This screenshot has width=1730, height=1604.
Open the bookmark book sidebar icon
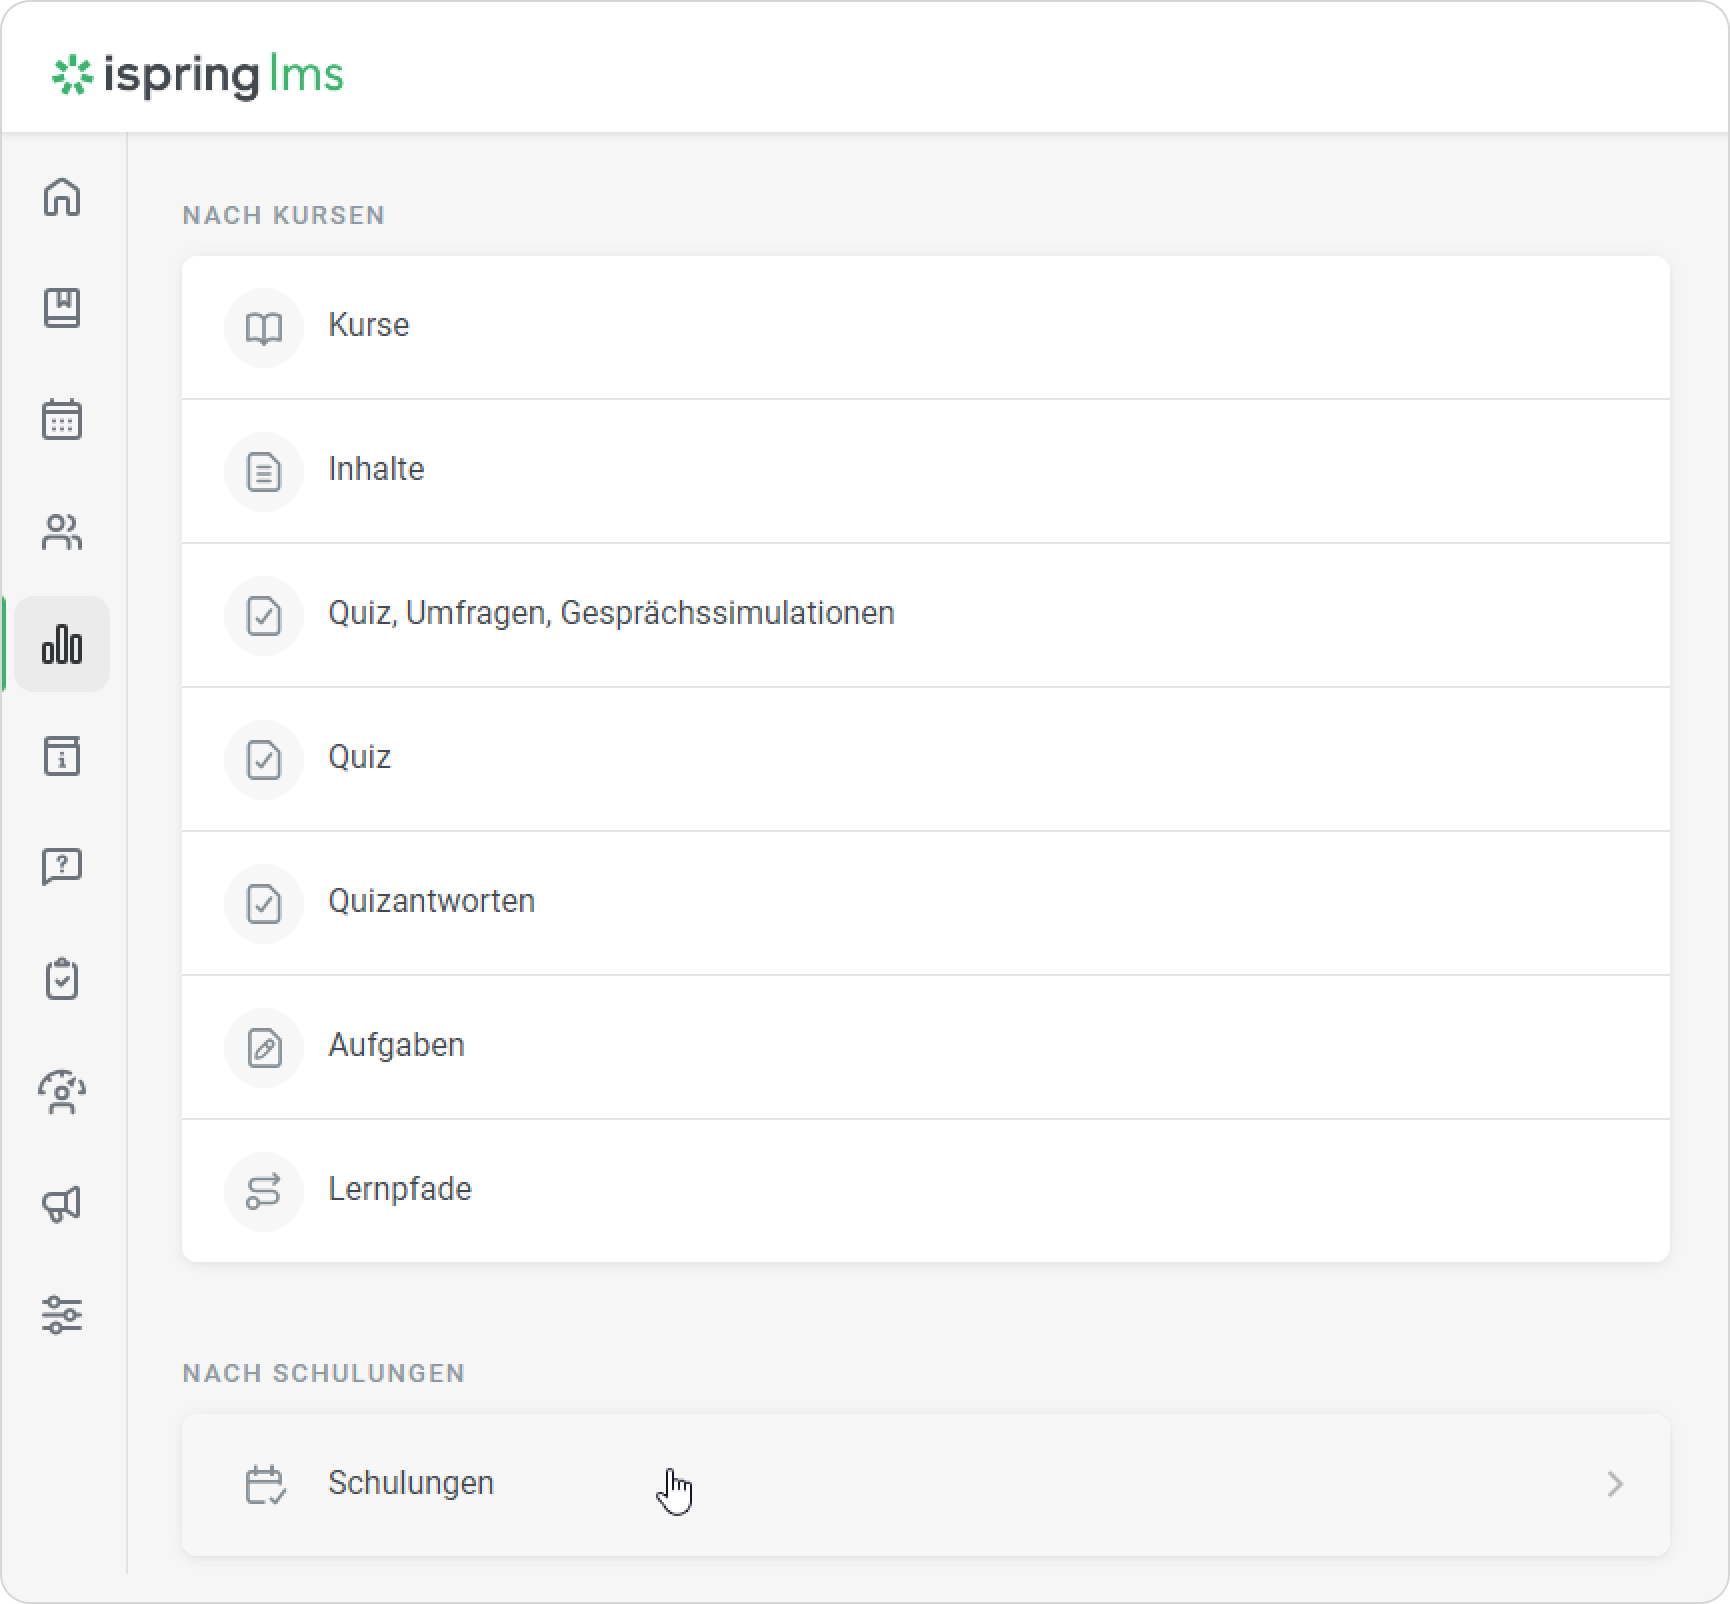[x=62, y=308]
